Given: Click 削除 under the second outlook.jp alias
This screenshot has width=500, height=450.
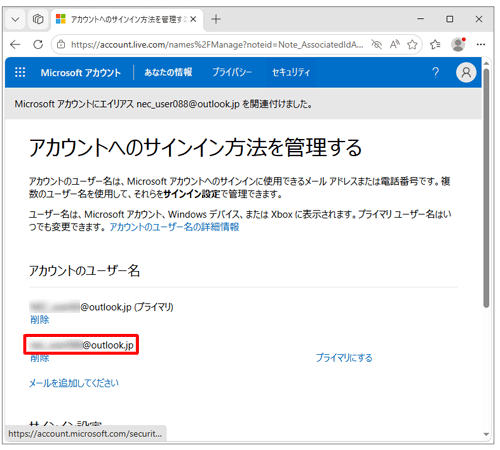Looking at the screenshot, I should click(x=40, y=358).
